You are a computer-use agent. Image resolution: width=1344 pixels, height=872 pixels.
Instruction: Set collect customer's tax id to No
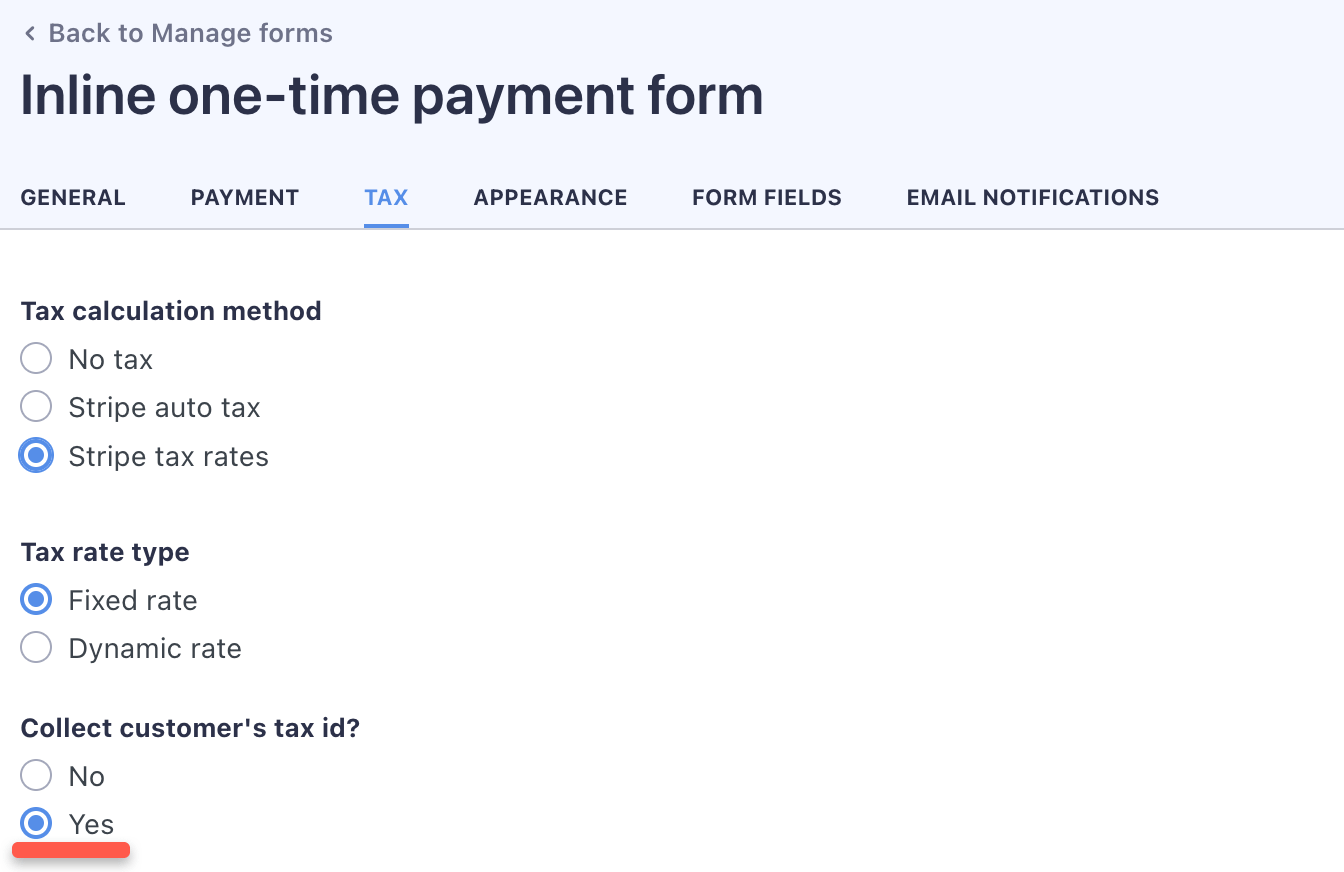coord(36,775)
